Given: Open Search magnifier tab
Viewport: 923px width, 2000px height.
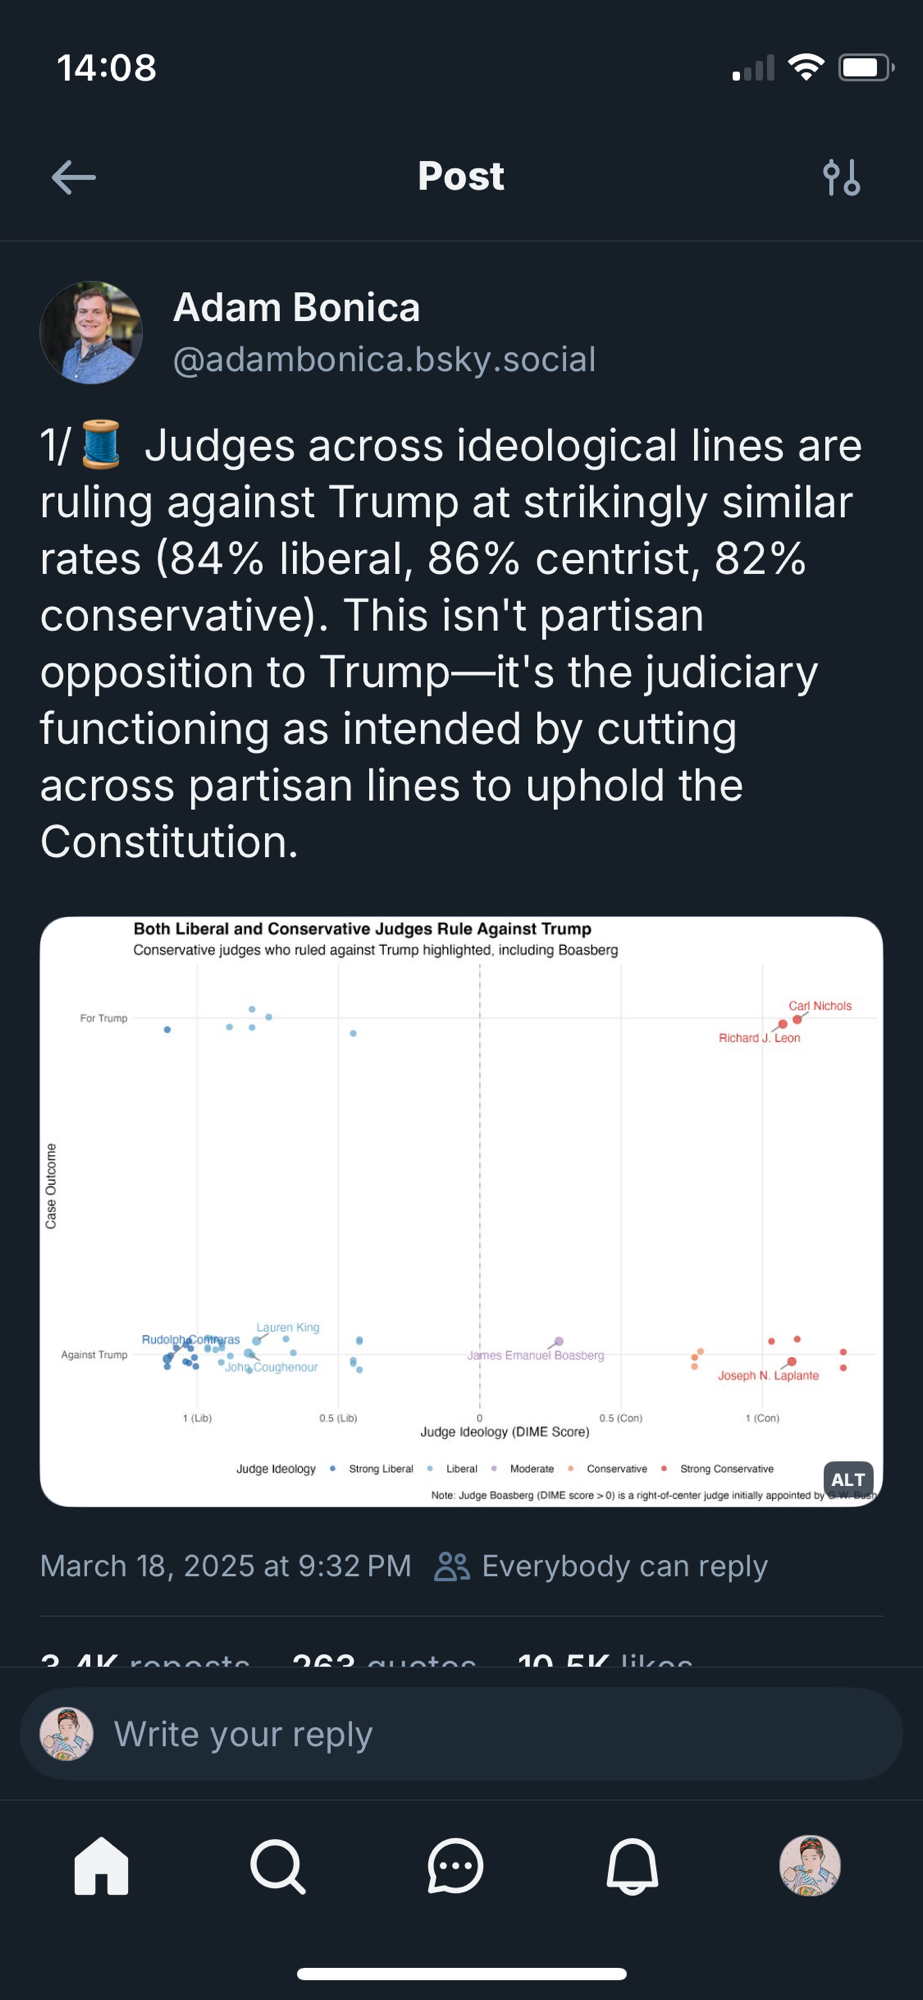Looking at the screenshot, I should (x=278, y=1866).
